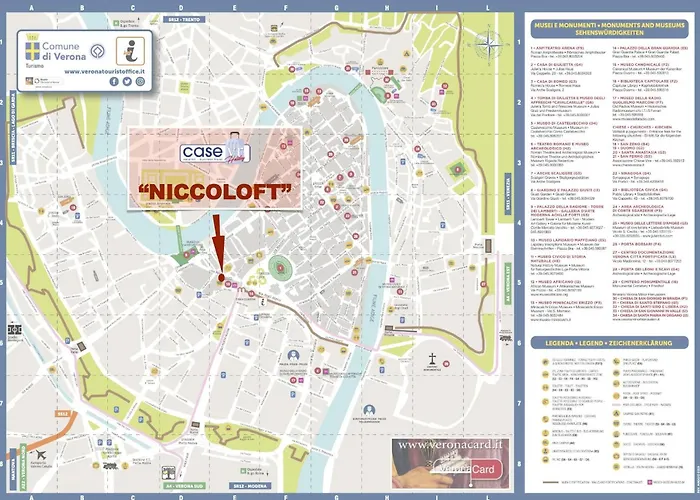The image size is (700, 500).
Task: Click the green Arena amphitheatre circle icon
Action: (x=280, y=268)
